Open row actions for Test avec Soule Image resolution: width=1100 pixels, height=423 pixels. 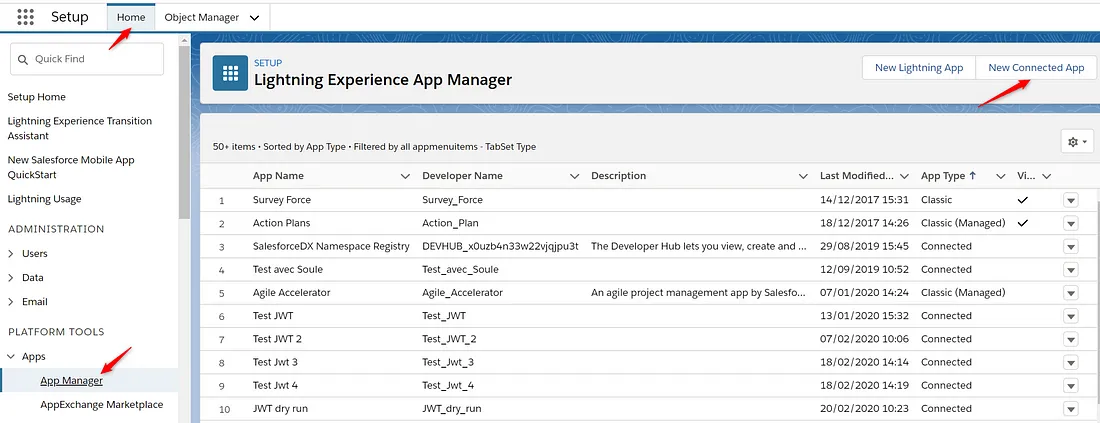pos(1071,270)
